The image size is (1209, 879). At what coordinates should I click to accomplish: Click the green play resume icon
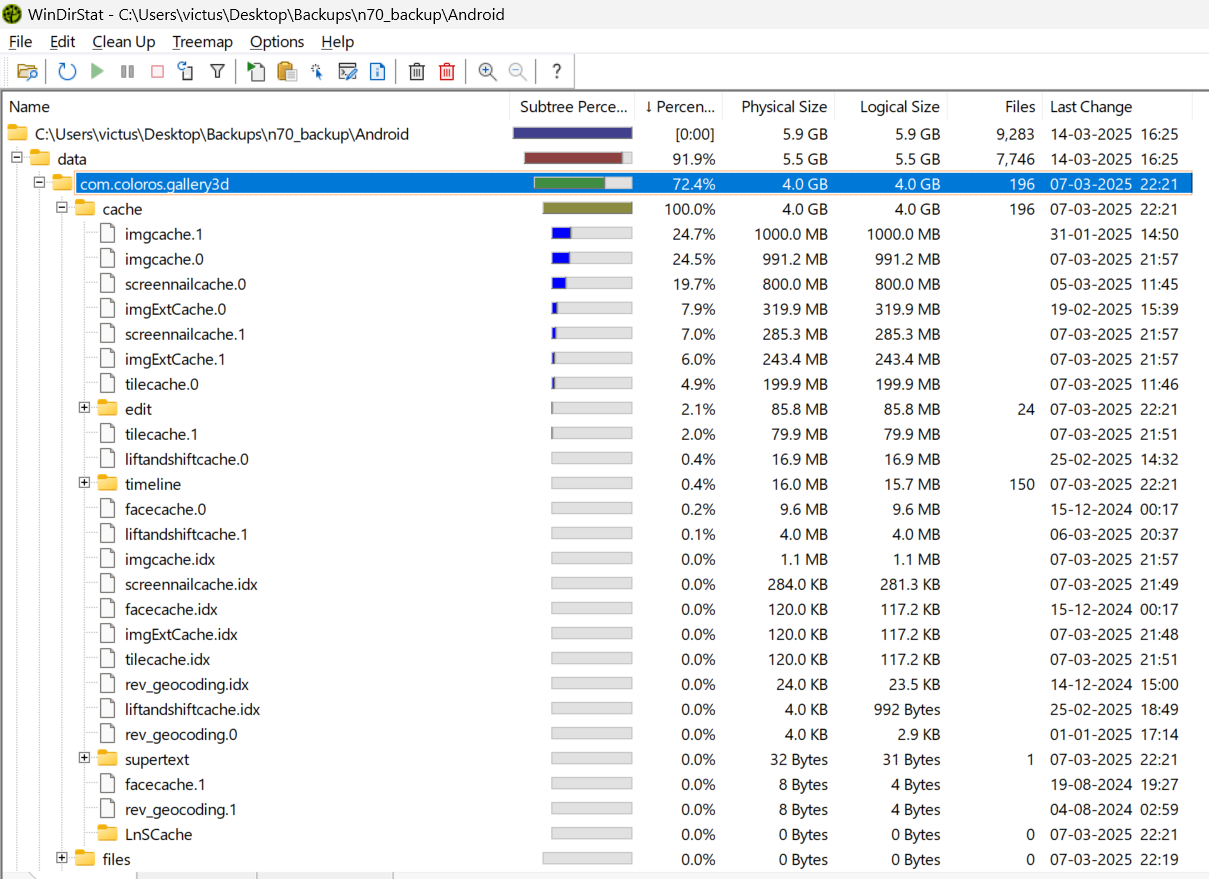pos(97,71)
